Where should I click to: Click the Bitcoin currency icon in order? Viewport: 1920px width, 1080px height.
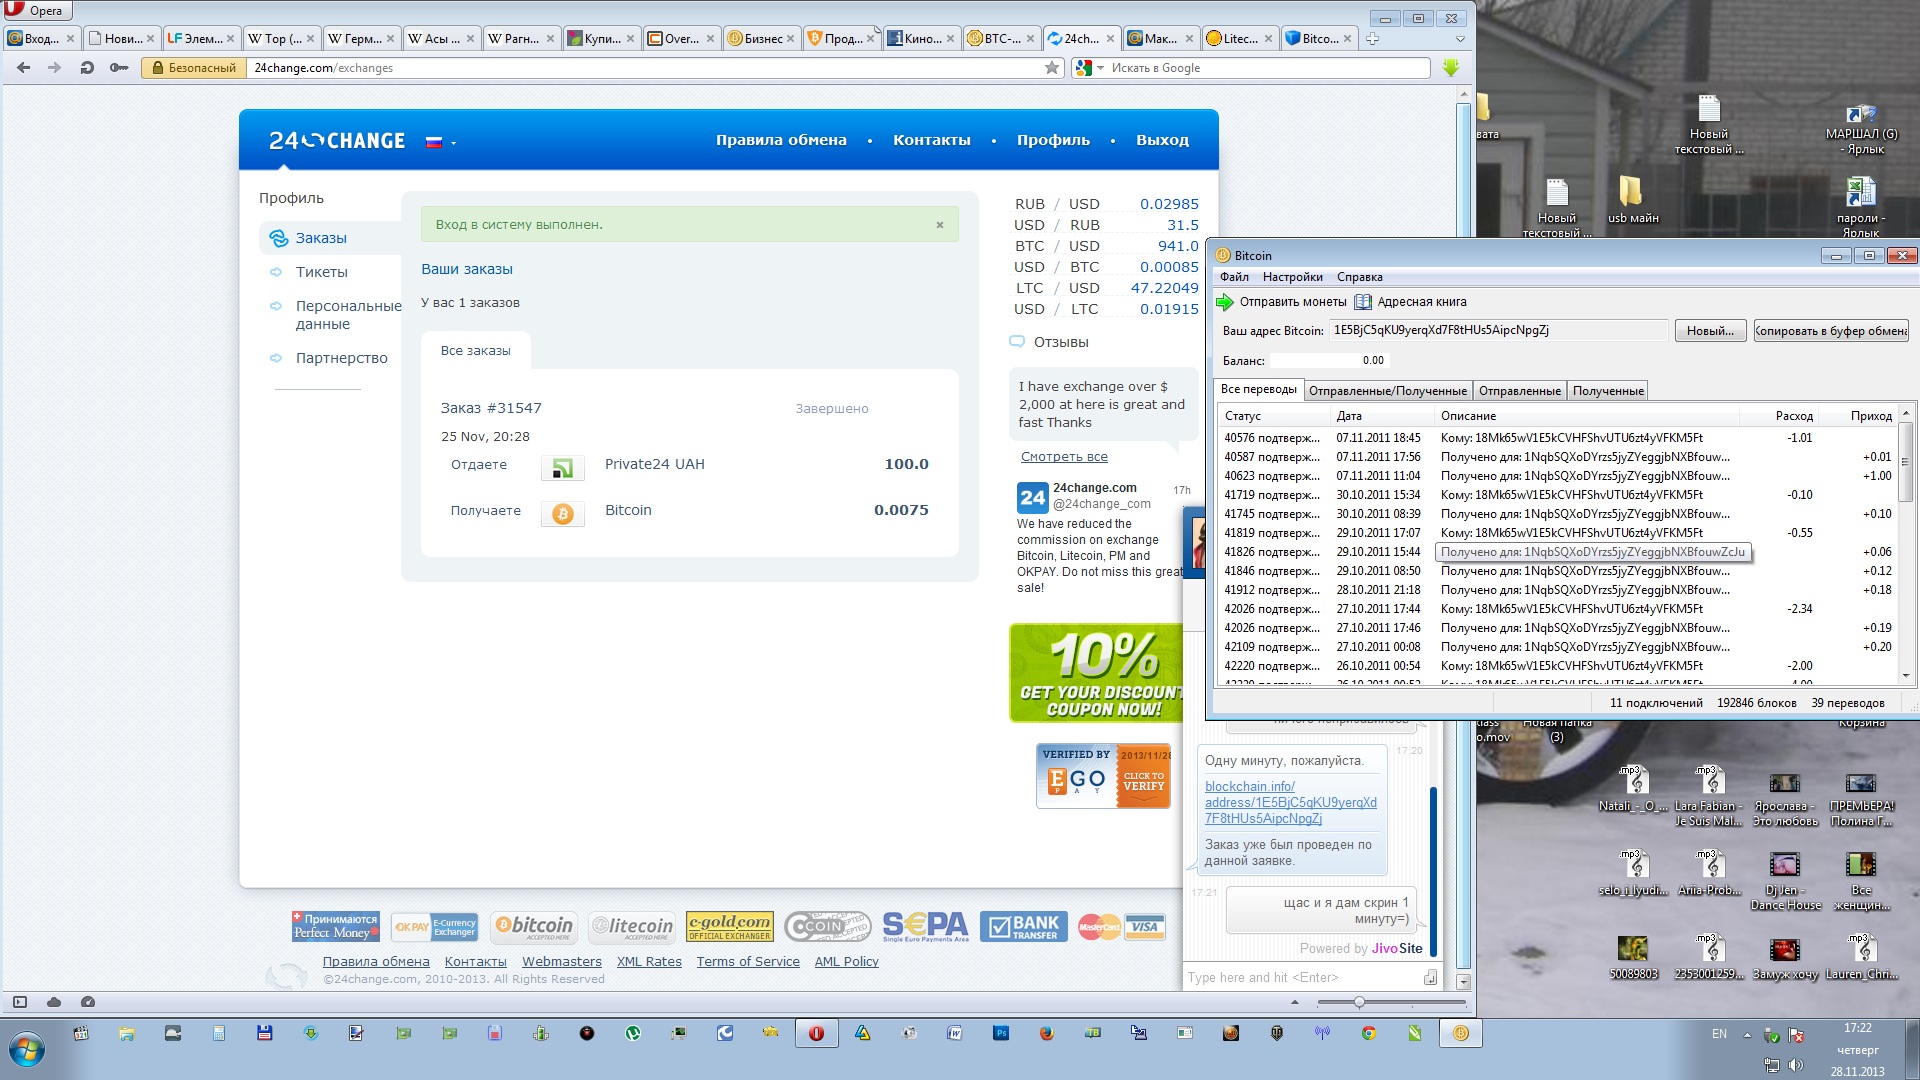tap(563, 513)
